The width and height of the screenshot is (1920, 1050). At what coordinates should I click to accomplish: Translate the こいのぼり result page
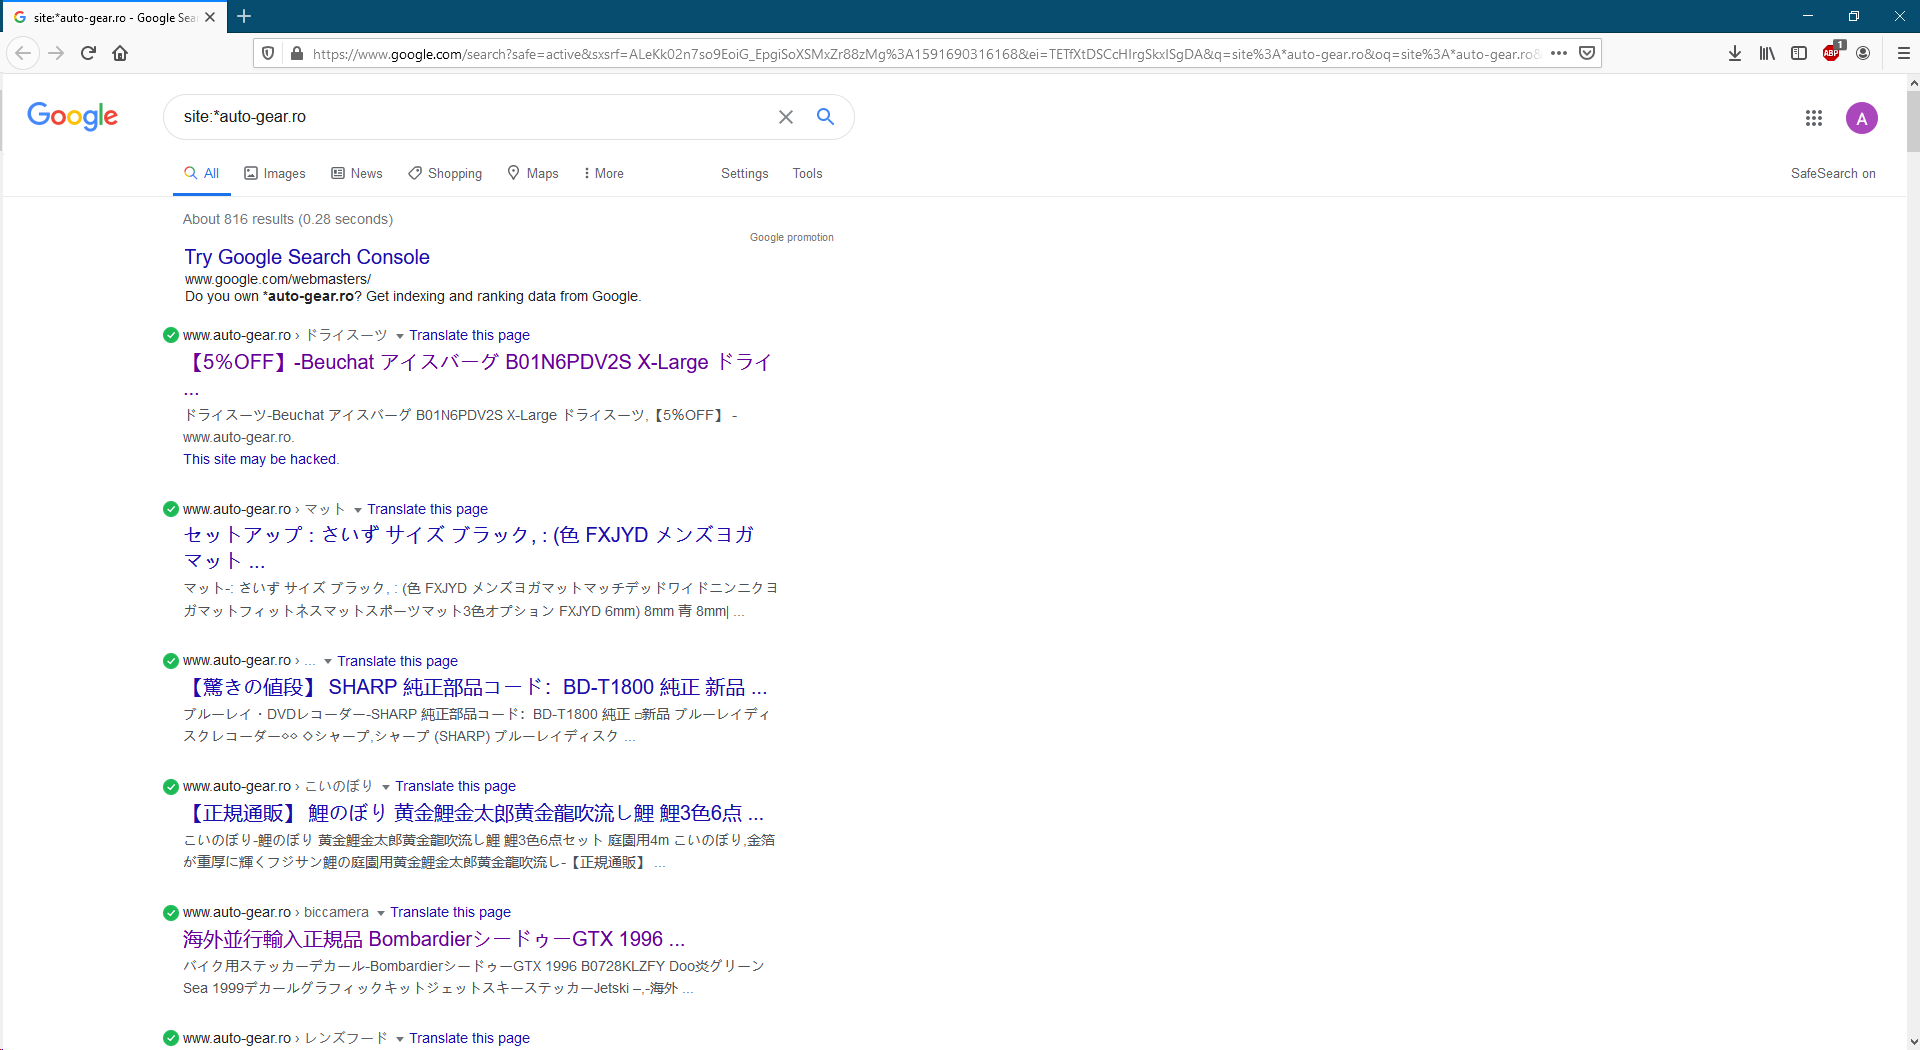[x=455, y=786]
